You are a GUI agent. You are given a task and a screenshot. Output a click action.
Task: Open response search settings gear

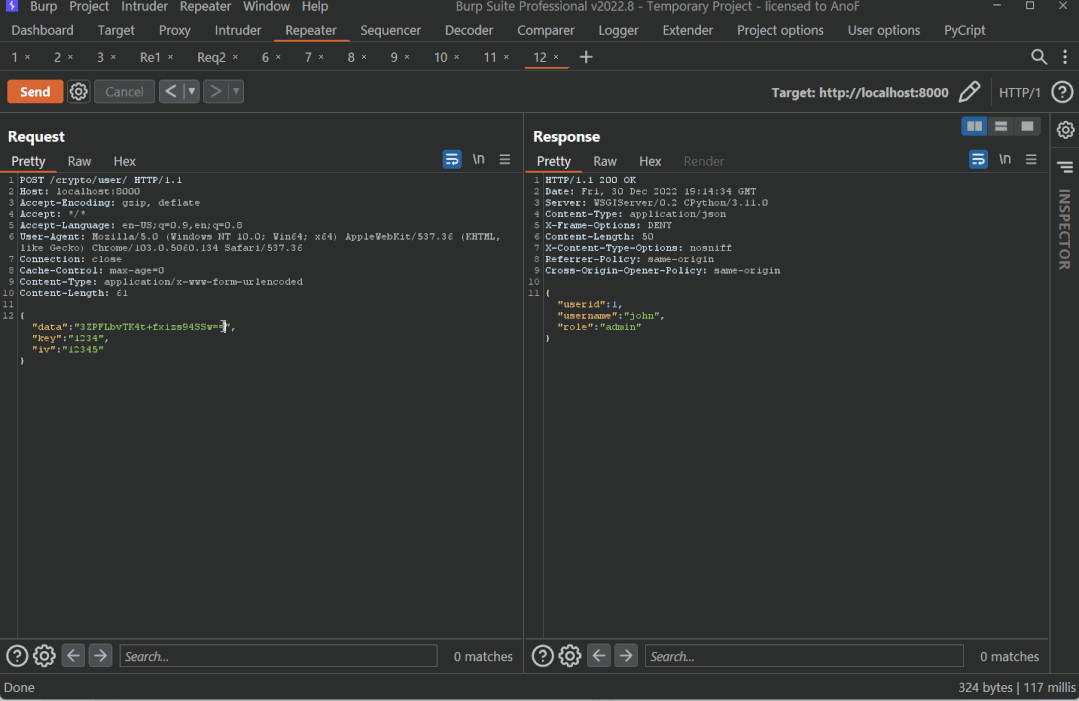(x=570, y=656)
